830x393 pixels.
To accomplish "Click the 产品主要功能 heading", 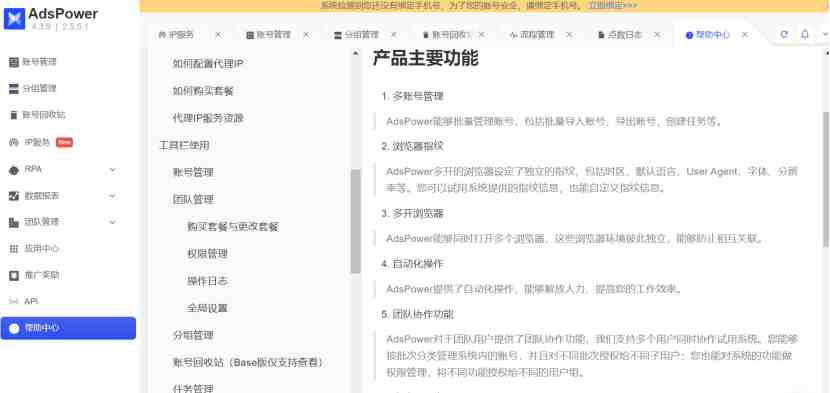I will [x=426, y=58].
